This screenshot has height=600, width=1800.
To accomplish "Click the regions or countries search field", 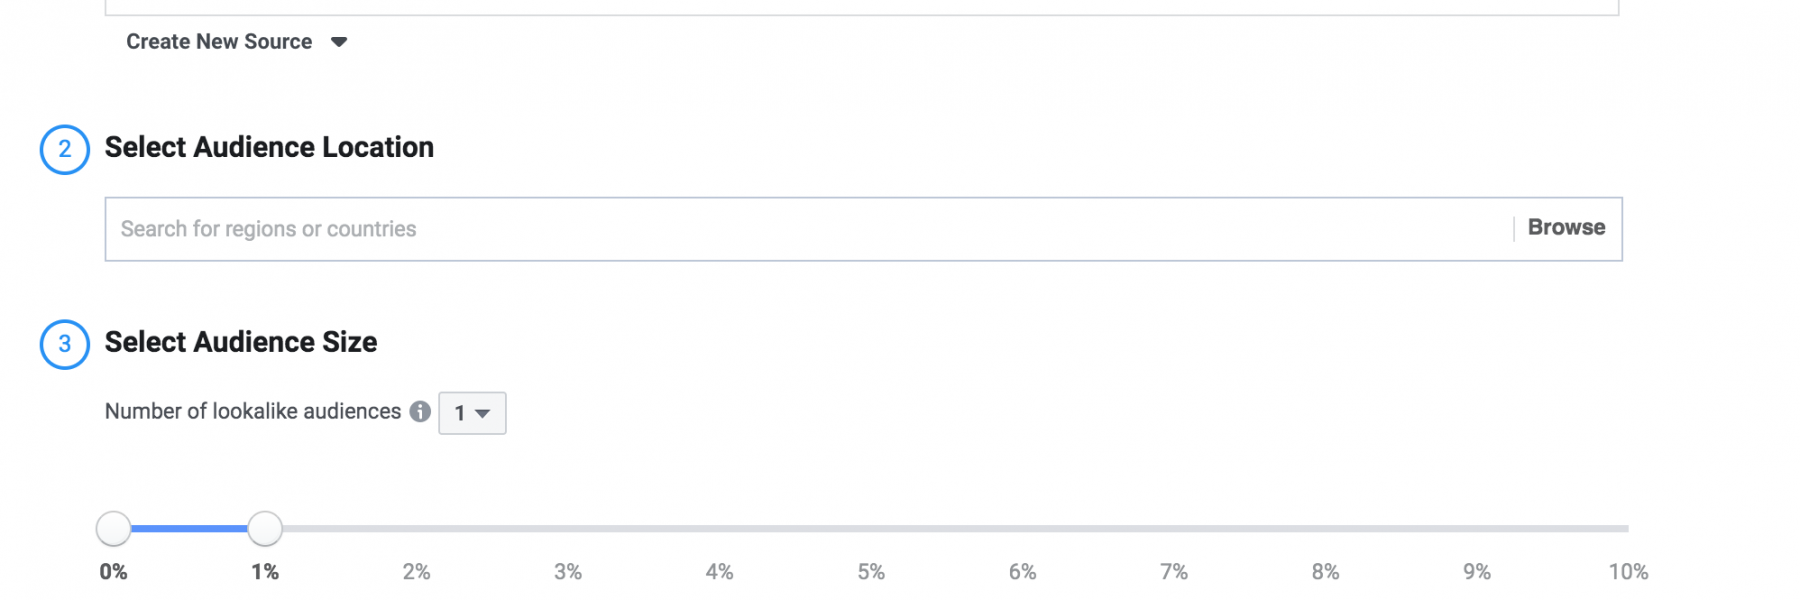I will pyautogui.click(x=810, y=229).
